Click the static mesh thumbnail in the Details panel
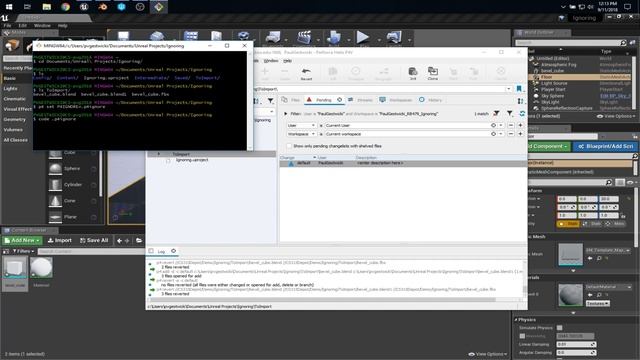Image resolution: width=640 pixels, height=360 pixels. pyautogui.click(x=570, y=255)
